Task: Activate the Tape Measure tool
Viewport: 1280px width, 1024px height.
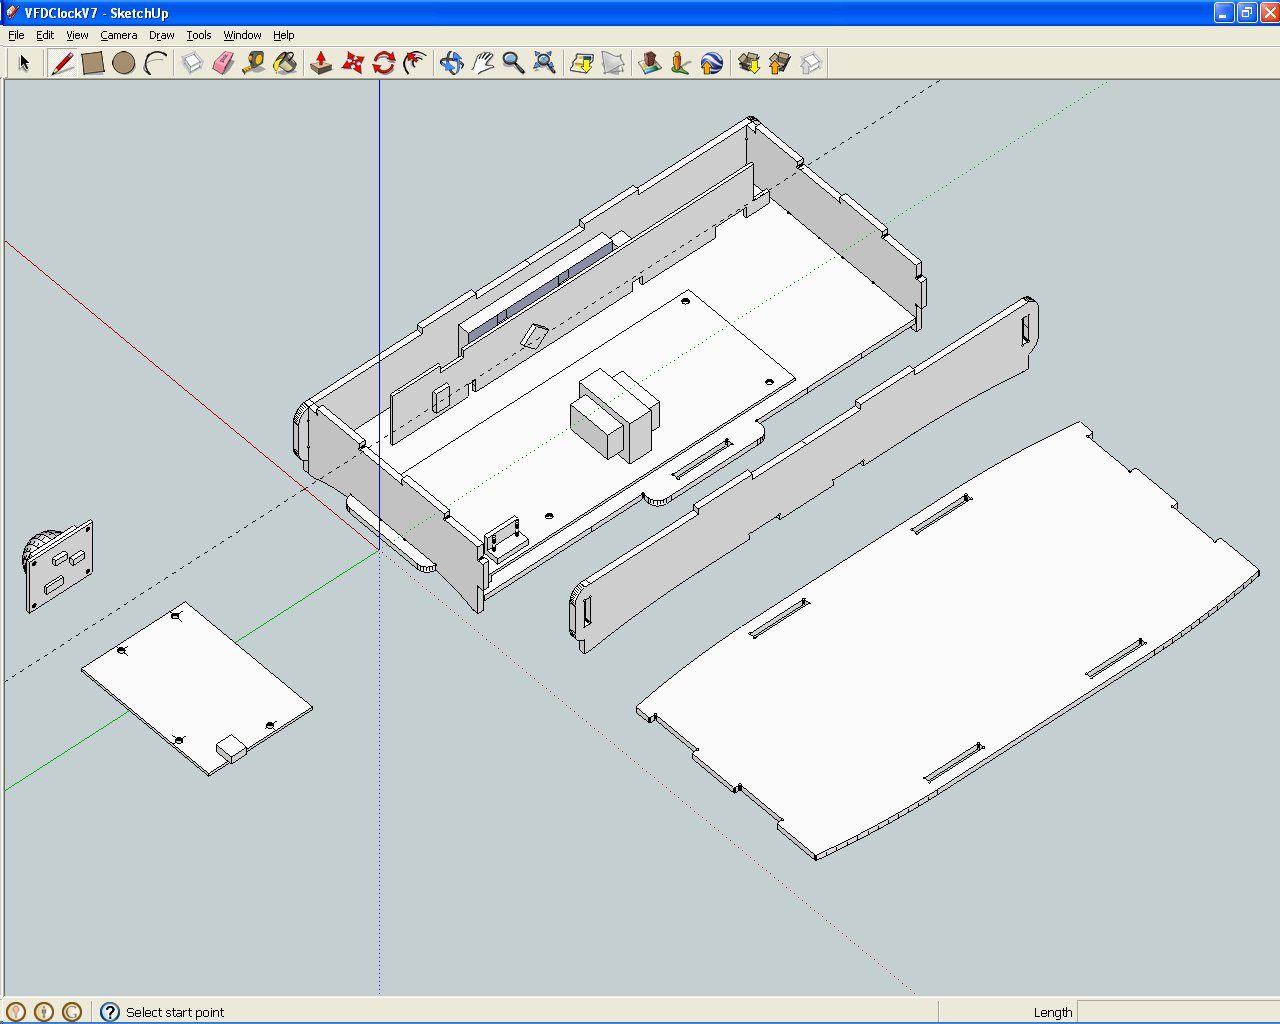Action: (x=254, y=63)
